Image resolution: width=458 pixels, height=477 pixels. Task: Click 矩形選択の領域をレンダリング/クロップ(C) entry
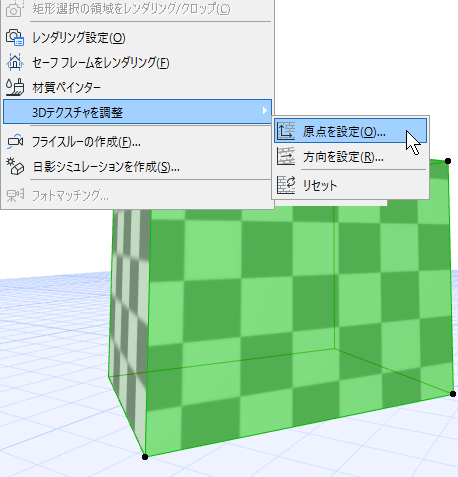138,9
